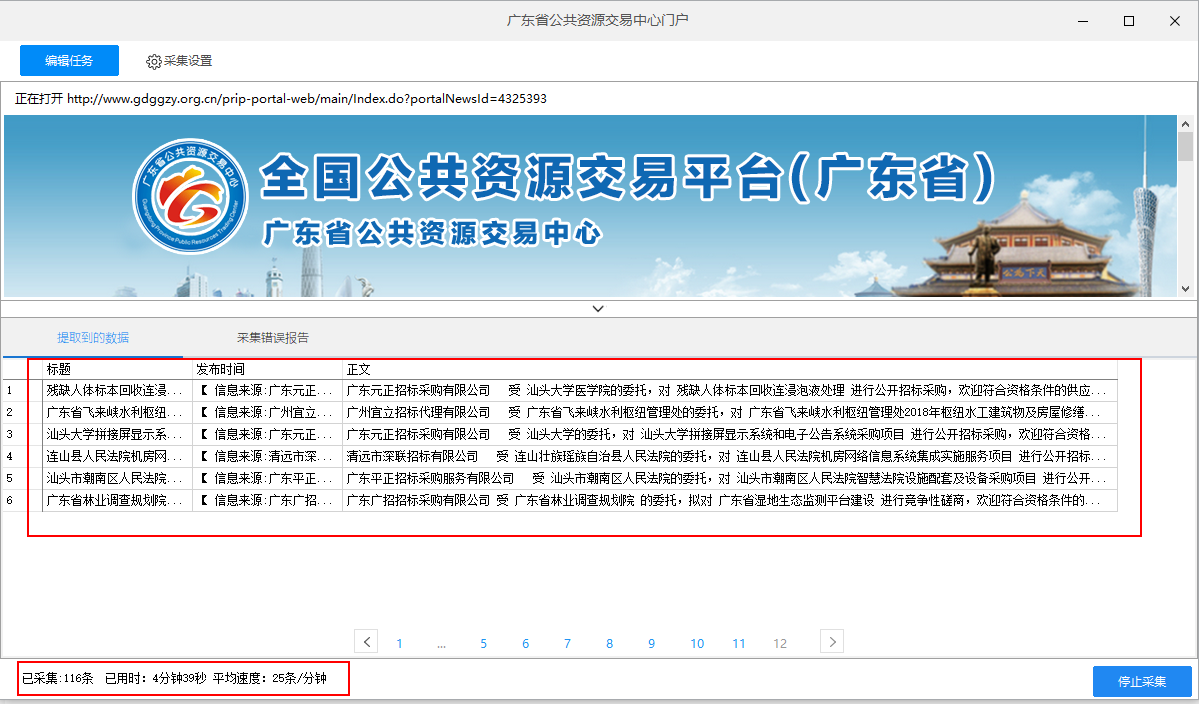
Task: Go to previous results page arrow
Action: [x=366, y=641]
